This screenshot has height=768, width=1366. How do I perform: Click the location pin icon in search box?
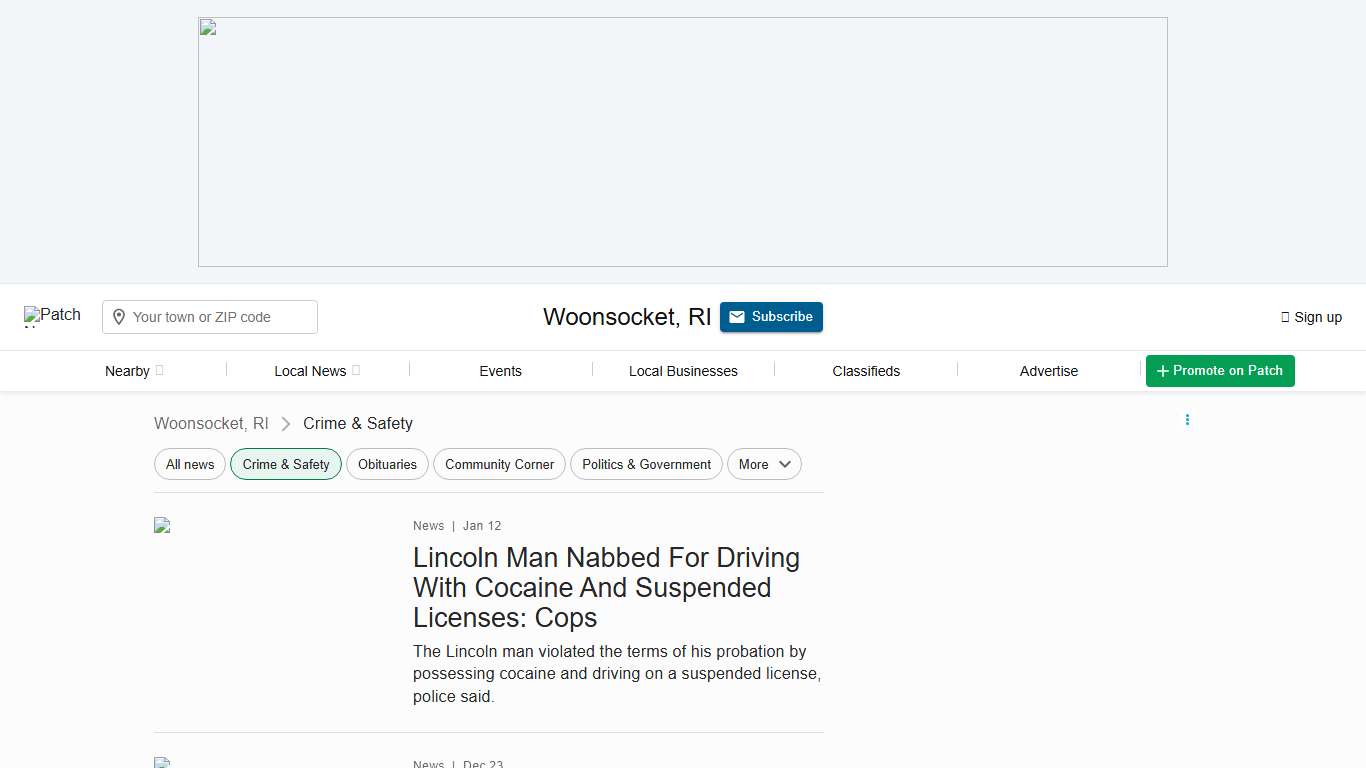tap(119, 317)
